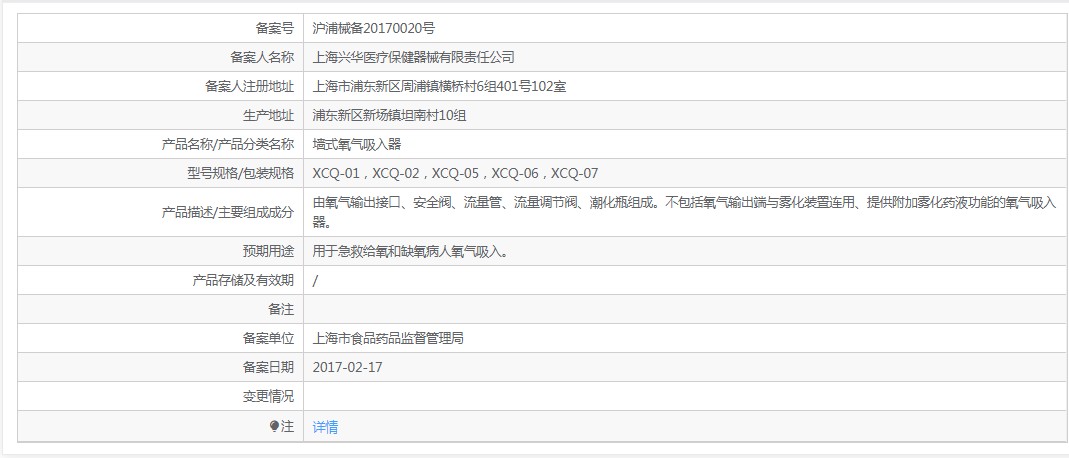
Task: Click the 产品描述/主要组成成分 label
Action: tap(228, 212)
